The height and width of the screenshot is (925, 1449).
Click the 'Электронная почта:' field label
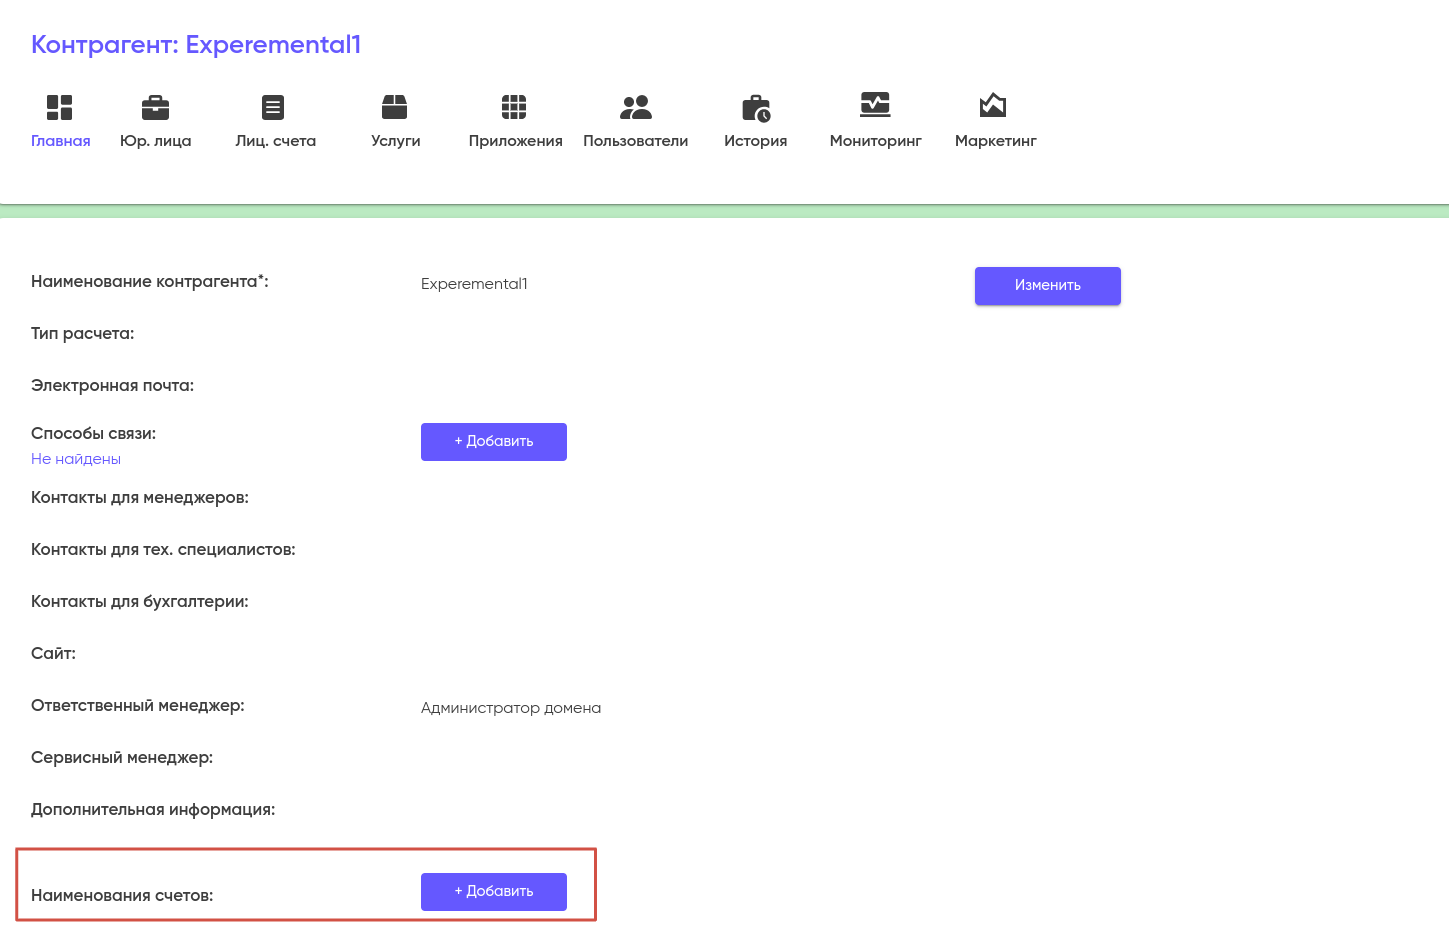click(x=112, y=386)
